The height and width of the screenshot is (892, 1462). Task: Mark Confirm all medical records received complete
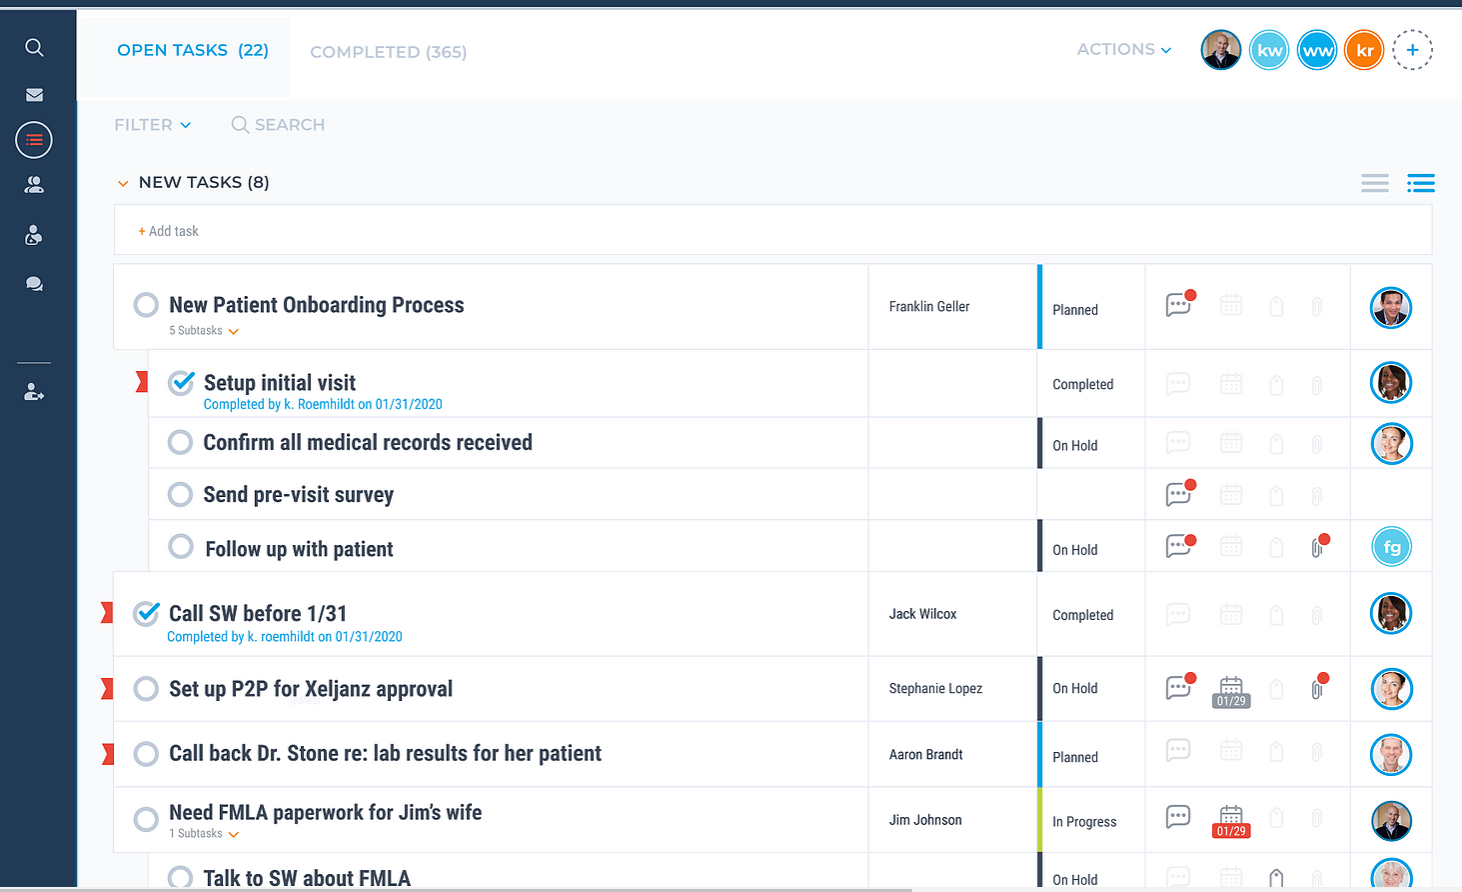(180, 442)
